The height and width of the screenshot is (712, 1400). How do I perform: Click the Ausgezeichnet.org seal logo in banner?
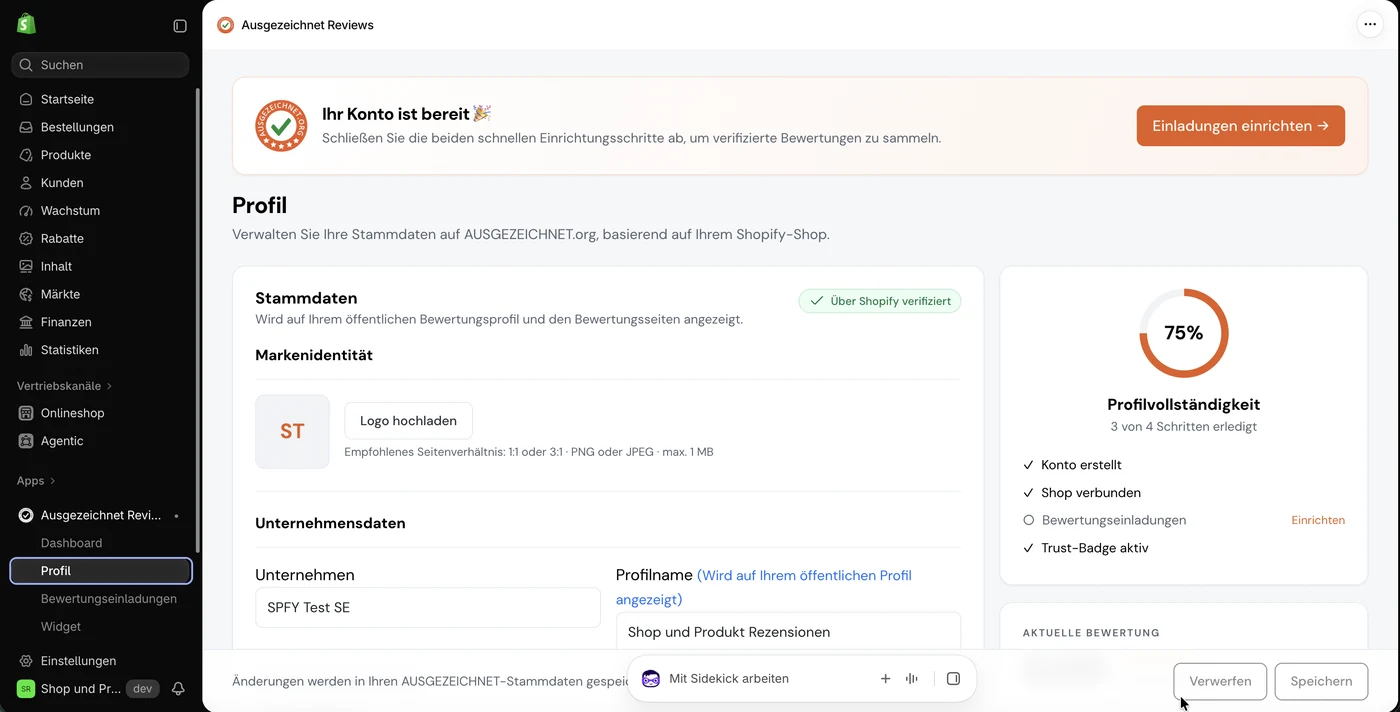(x=281, y=126)
